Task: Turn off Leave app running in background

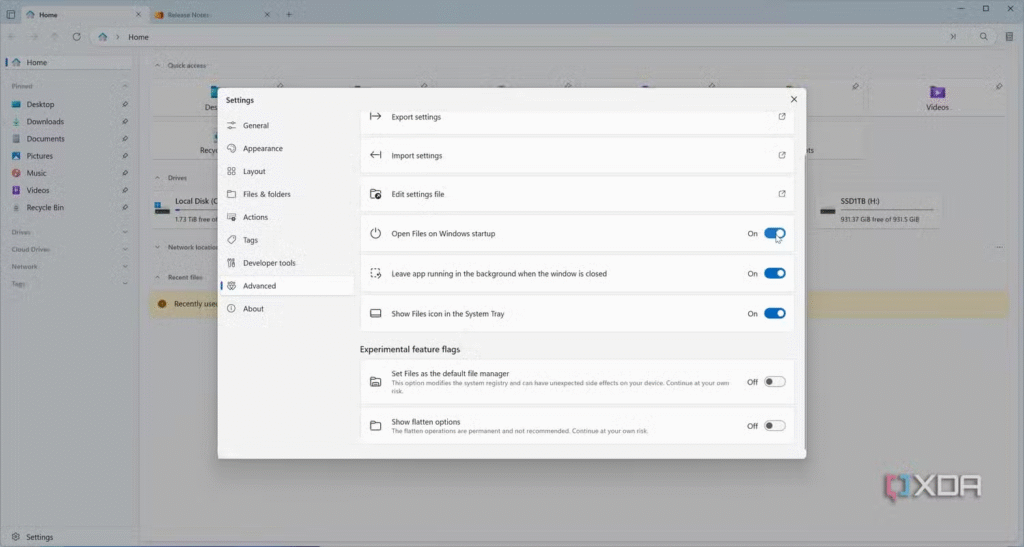Action: [x=775, y=273]
